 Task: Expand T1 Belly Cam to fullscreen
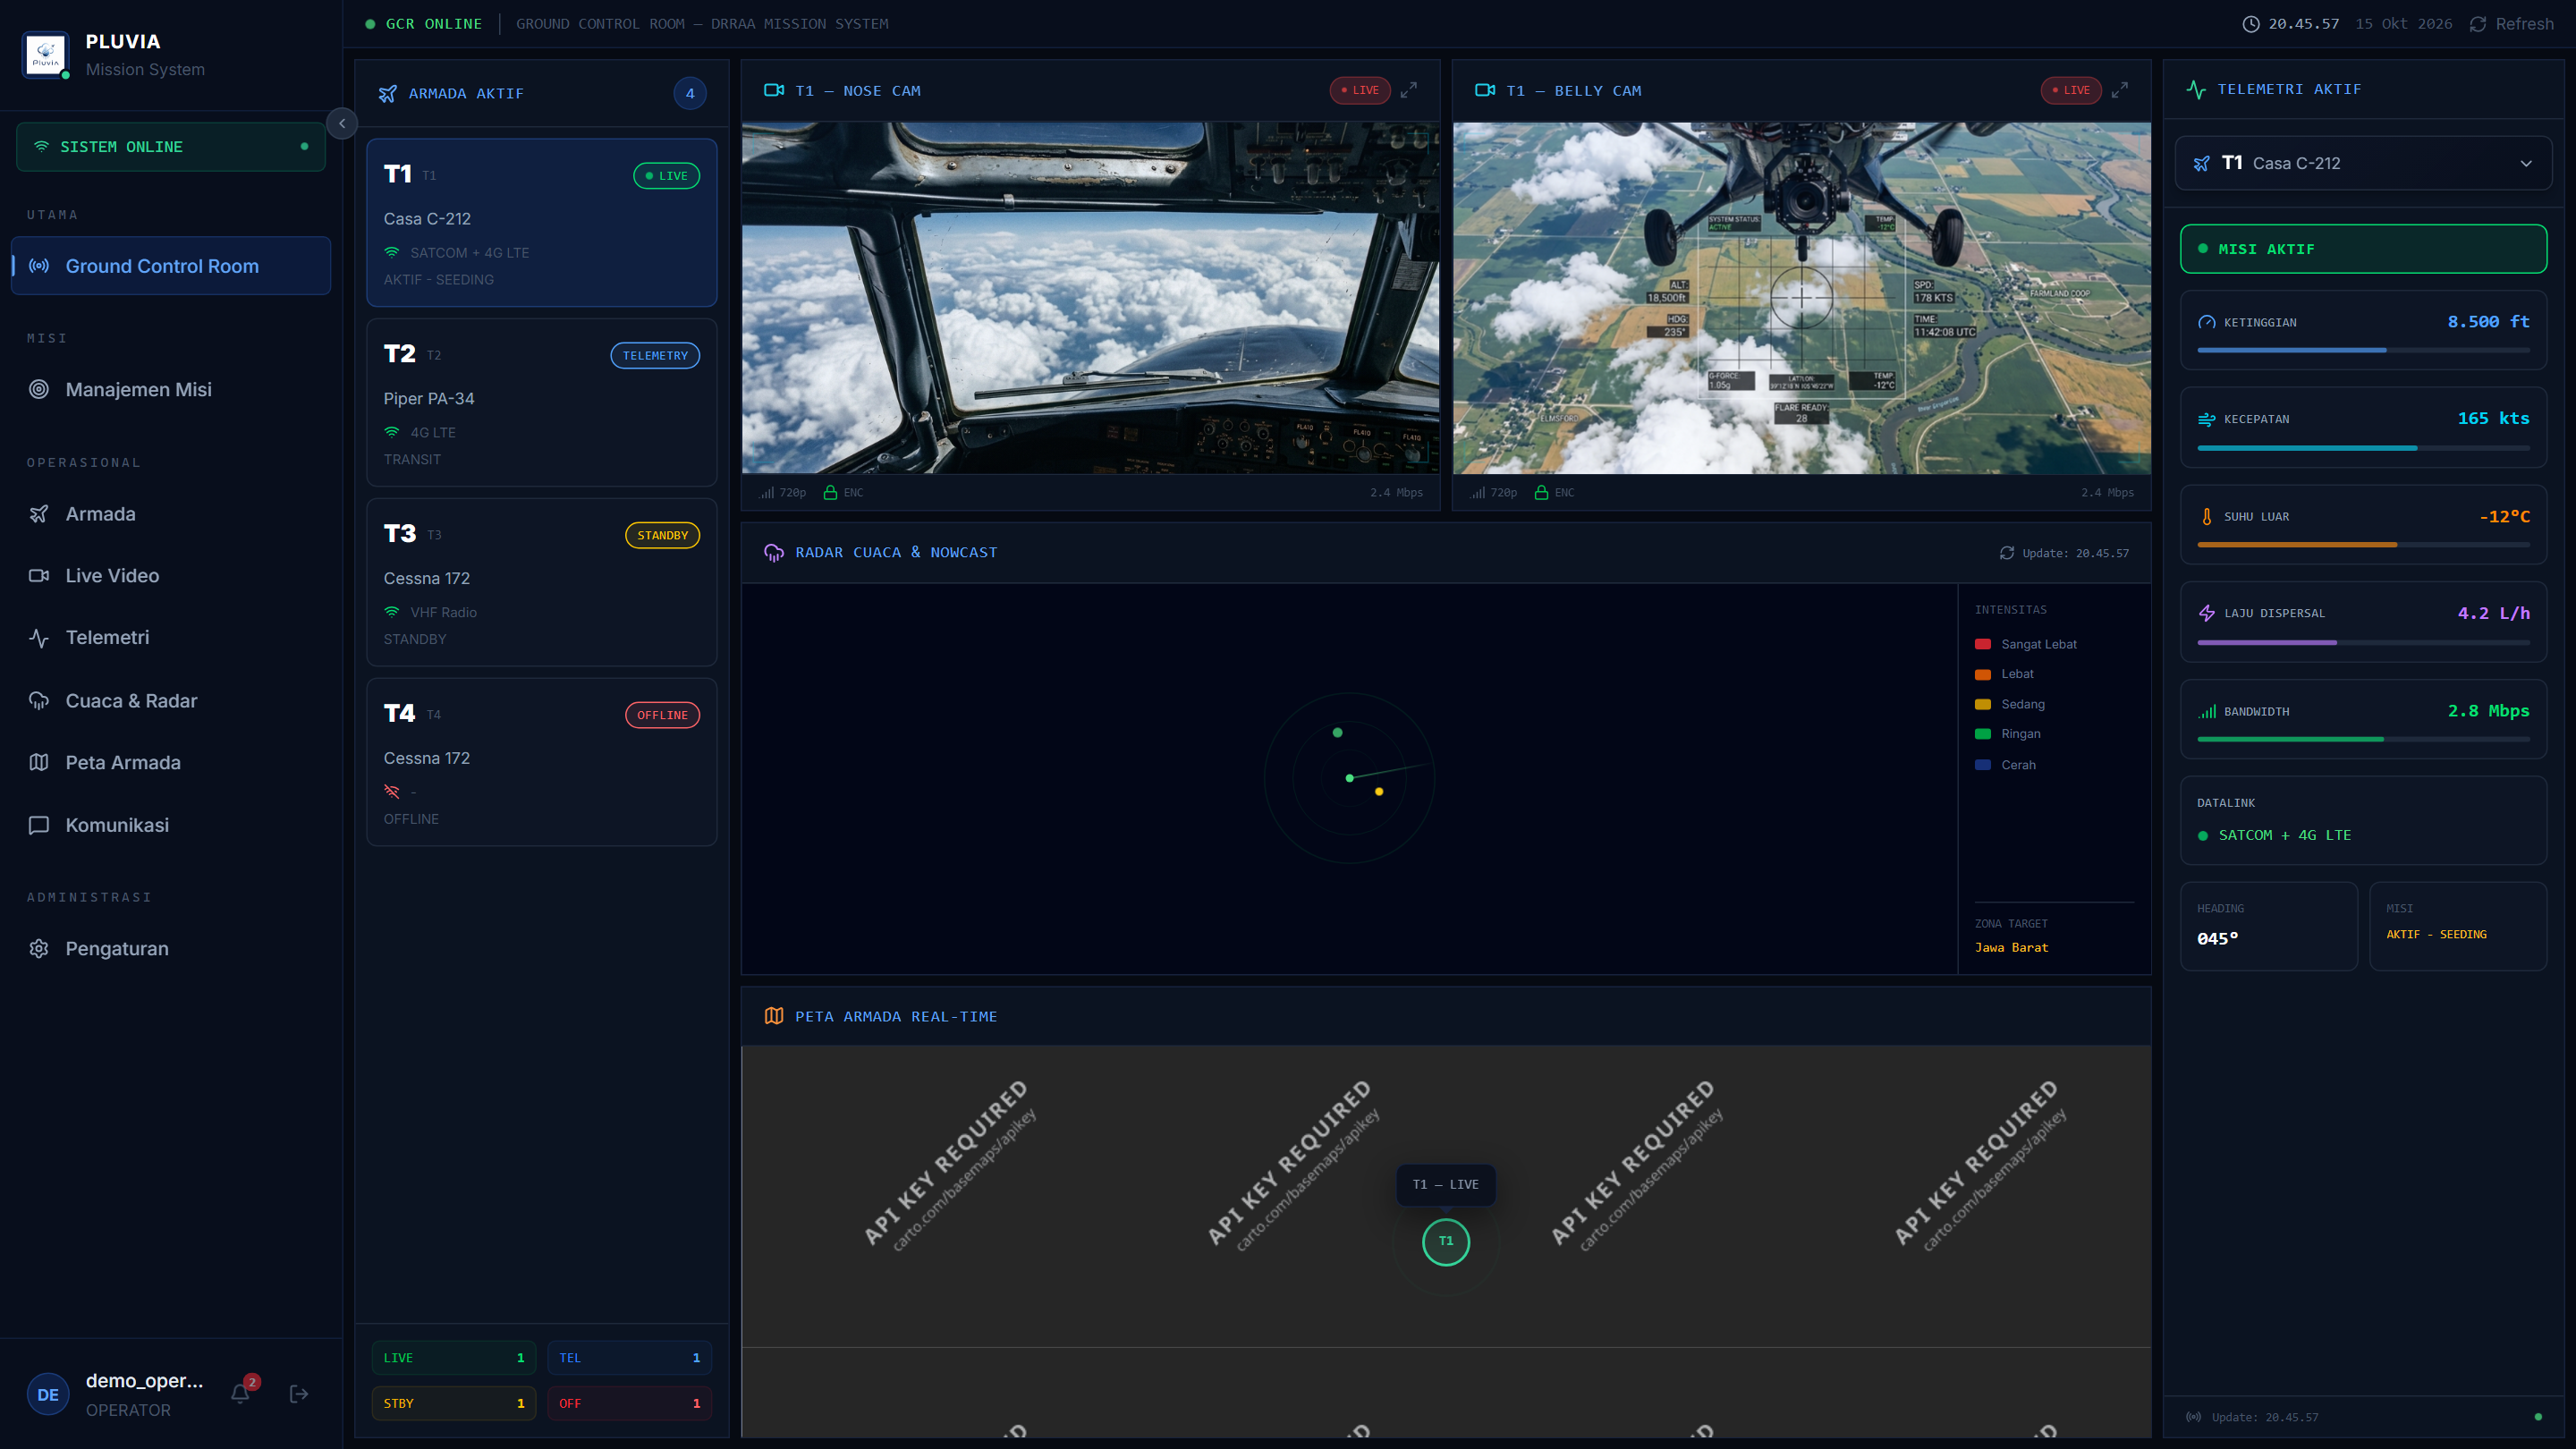[2120, 90]
